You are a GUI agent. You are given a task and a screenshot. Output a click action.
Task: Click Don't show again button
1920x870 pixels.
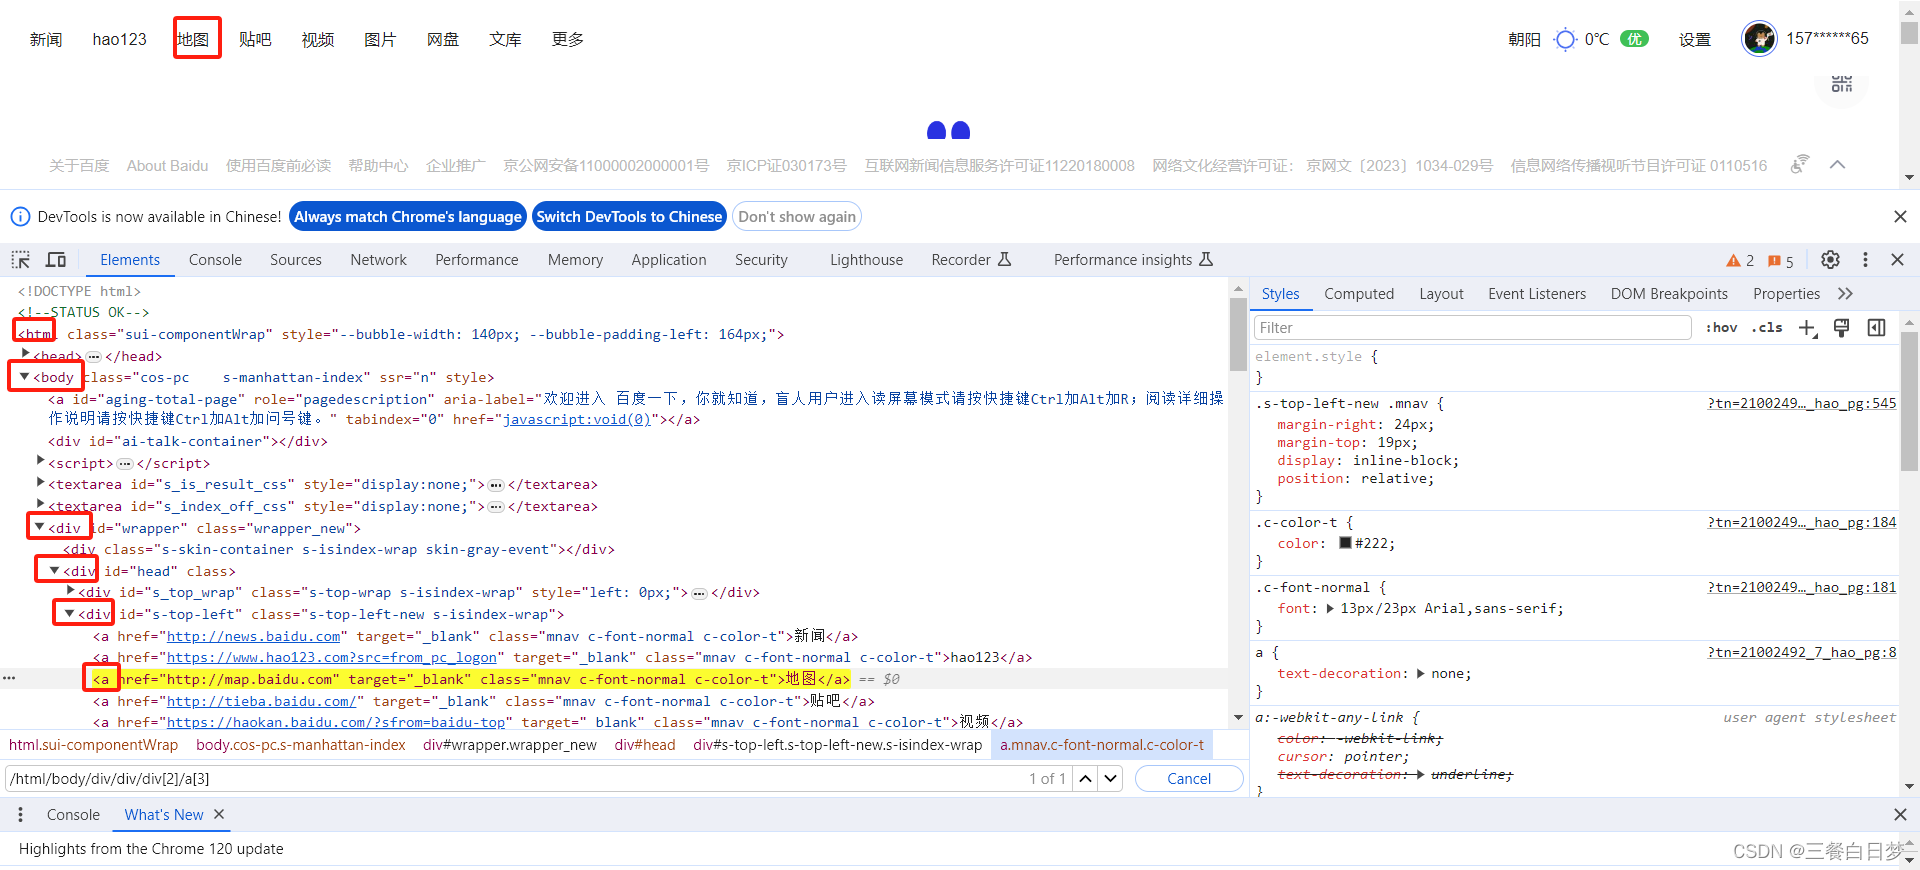pos(797,217)
